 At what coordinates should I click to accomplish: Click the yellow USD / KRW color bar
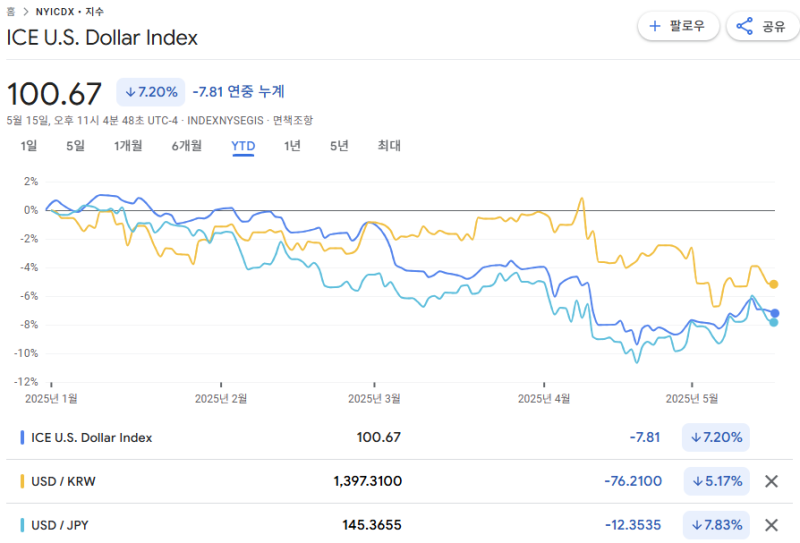22,481
